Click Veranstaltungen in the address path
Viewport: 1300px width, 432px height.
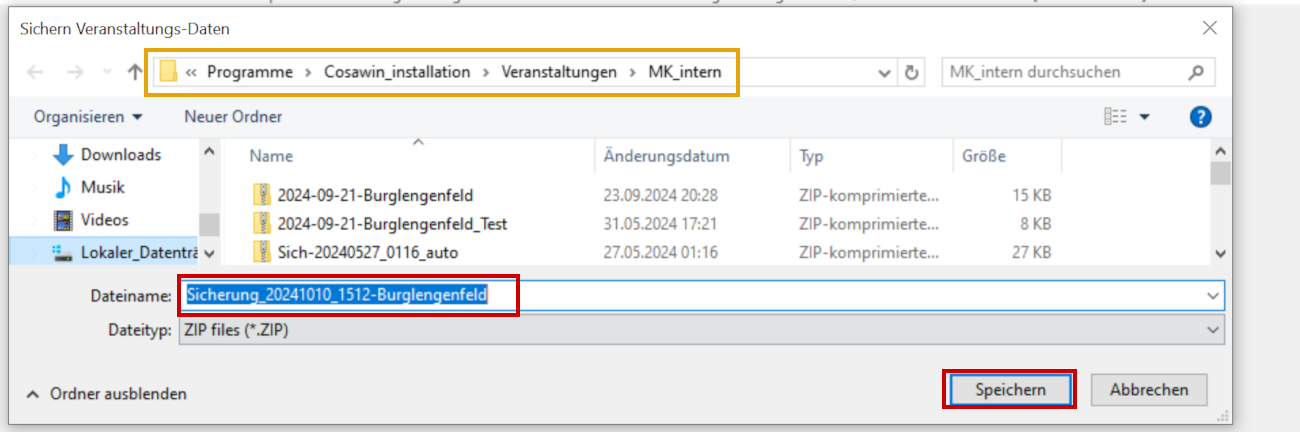tap(558, 72)
